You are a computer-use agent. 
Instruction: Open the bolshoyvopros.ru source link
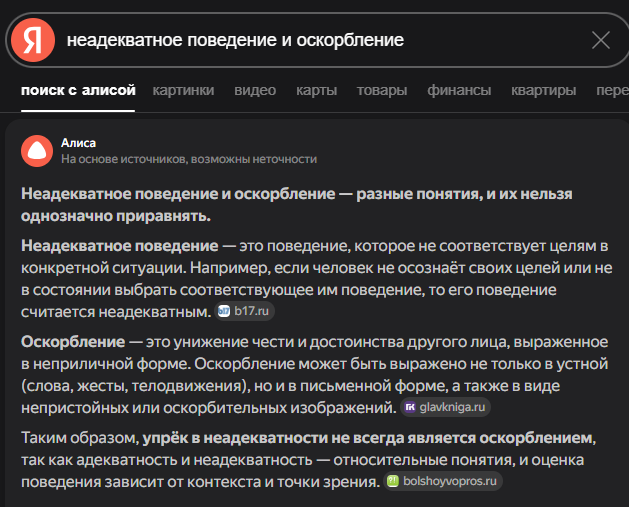(443, 481)
